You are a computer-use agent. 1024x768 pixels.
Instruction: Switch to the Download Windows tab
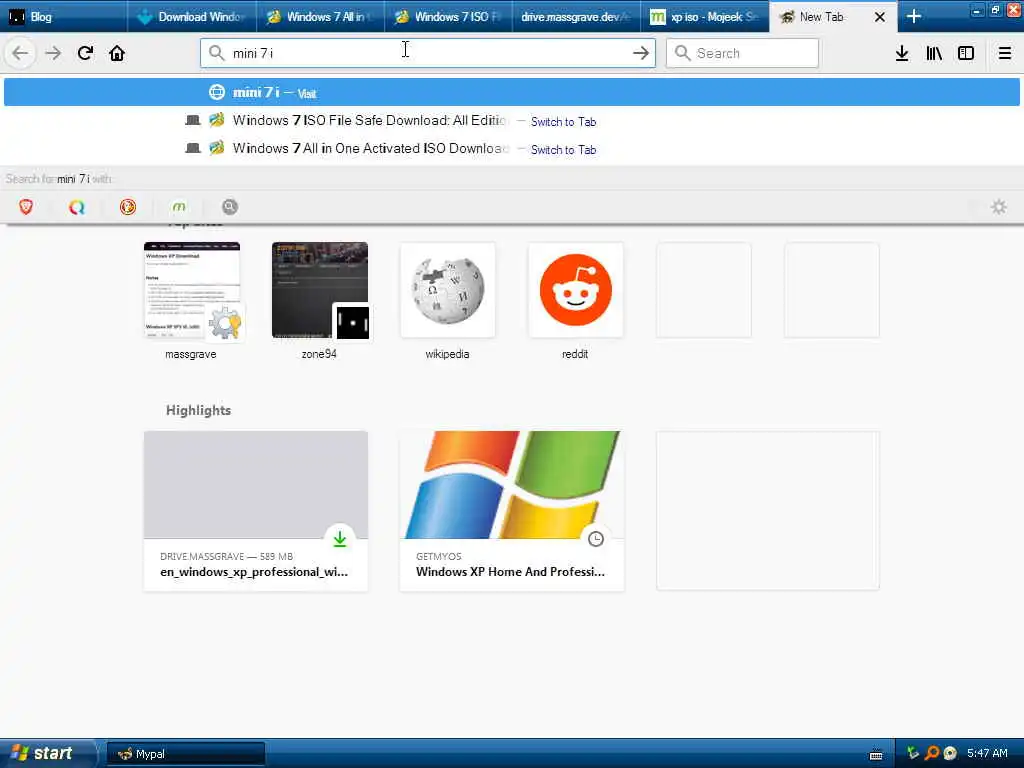click(193, 16)
